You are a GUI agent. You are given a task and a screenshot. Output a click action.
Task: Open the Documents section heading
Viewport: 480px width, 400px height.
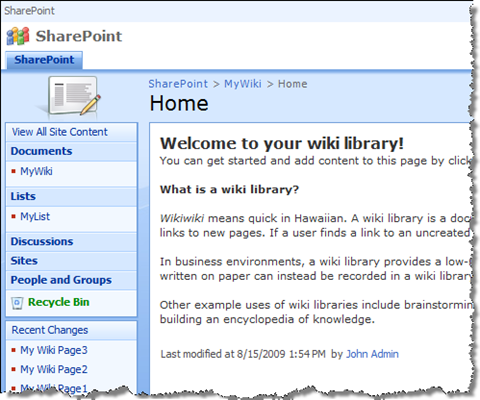tap(41, 151)
